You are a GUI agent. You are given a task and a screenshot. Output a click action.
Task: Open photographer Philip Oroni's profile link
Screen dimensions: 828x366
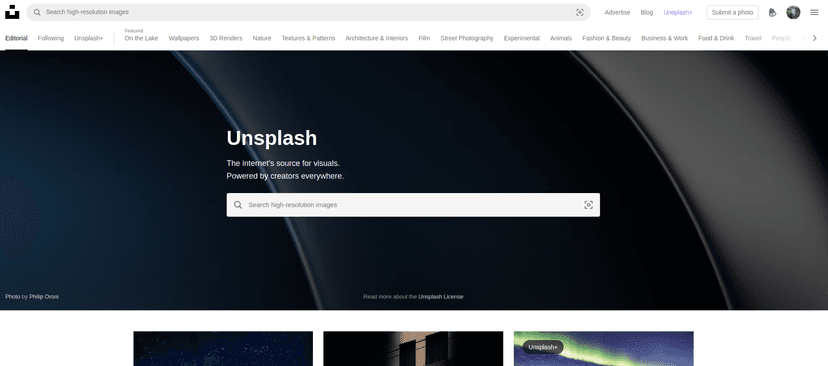[x=44, y=297]
